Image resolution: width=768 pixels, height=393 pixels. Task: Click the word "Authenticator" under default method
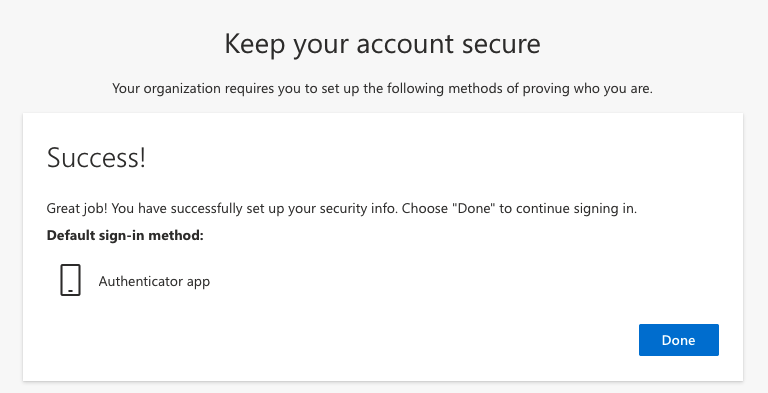tap(141, 281)
